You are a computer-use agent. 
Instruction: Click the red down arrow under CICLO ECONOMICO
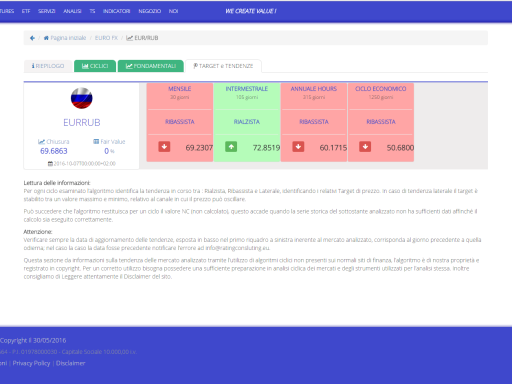tap(365, 147)
